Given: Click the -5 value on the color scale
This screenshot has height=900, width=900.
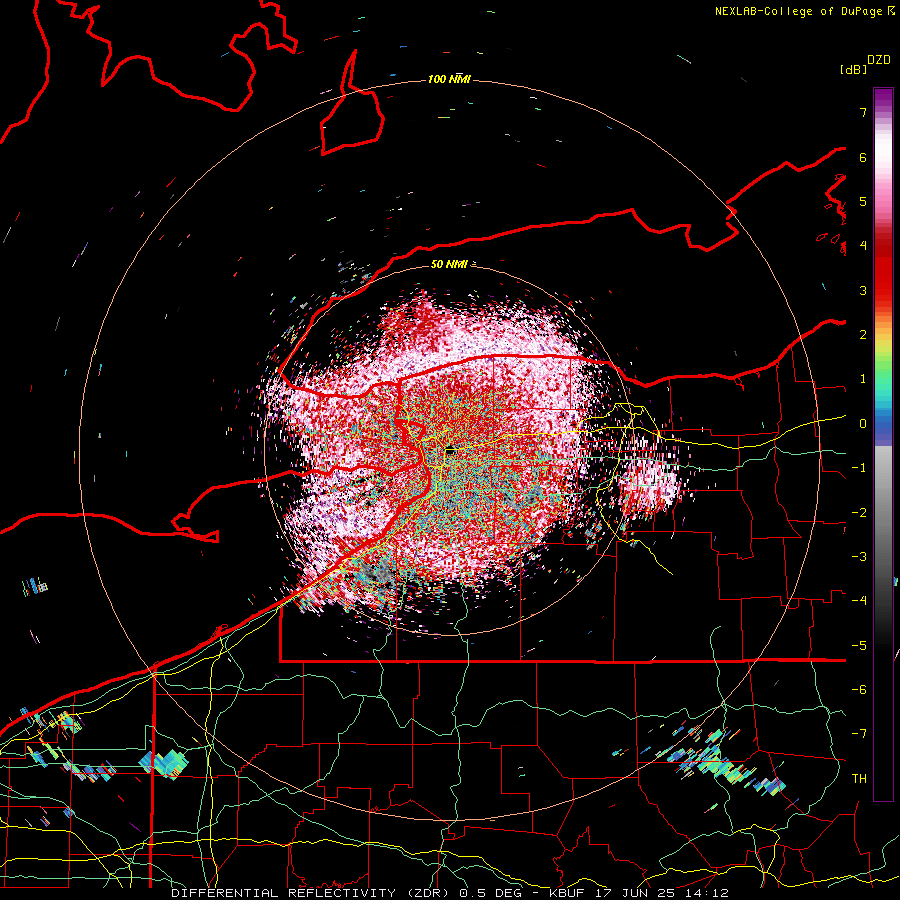Looking at the screenshot, I should 859,645.
